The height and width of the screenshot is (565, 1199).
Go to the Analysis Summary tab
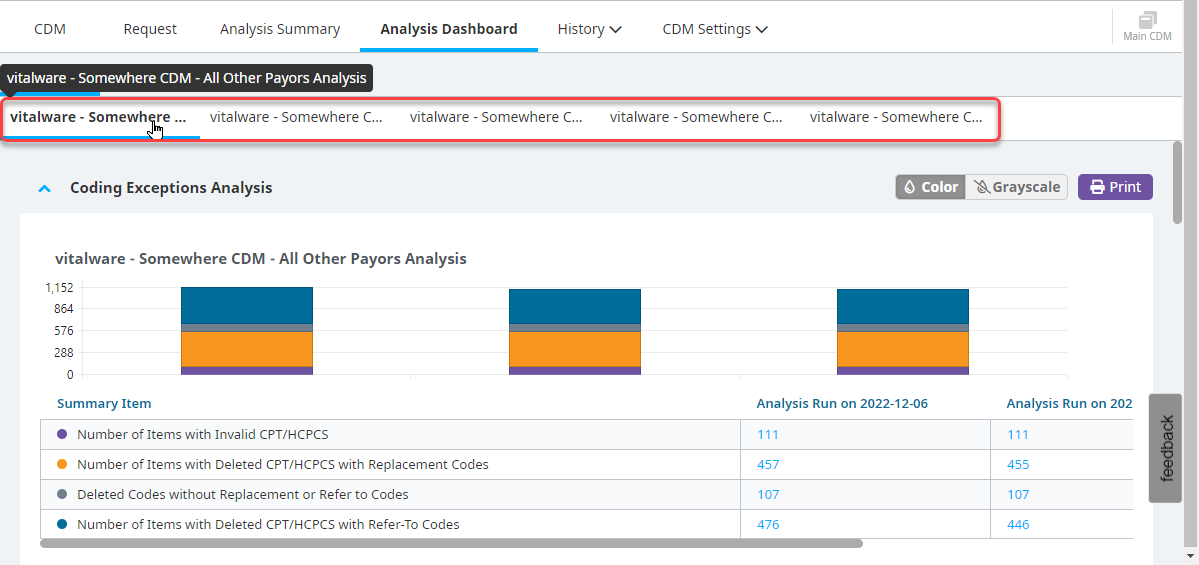[x=280, y=29]
